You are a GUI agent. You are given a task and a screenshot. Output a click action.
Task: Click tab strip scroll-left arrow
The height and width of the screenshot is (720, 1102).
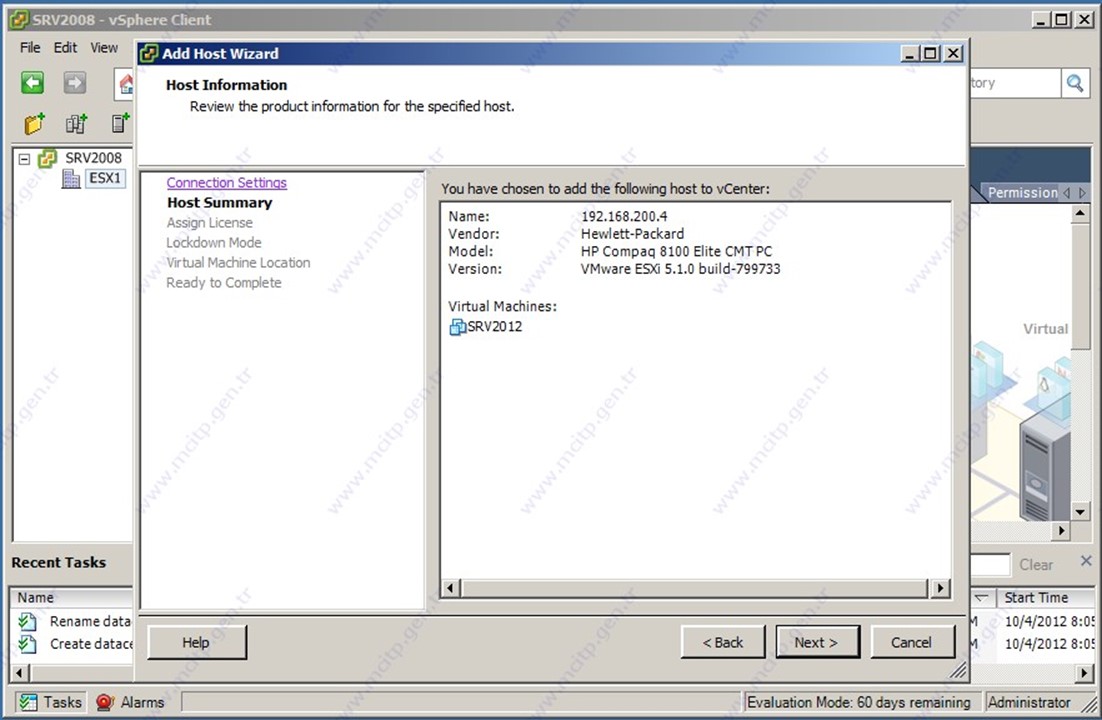click(x=1067, y=192)
